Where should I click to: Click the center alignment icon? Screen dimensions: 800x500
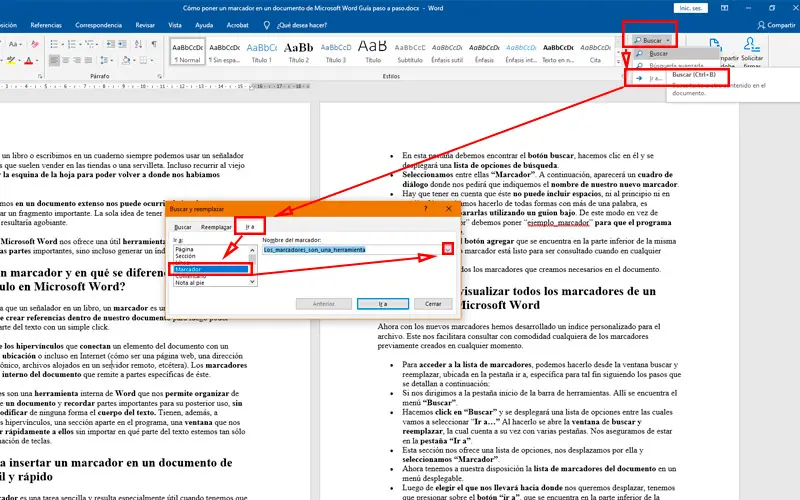pos(65,60)
